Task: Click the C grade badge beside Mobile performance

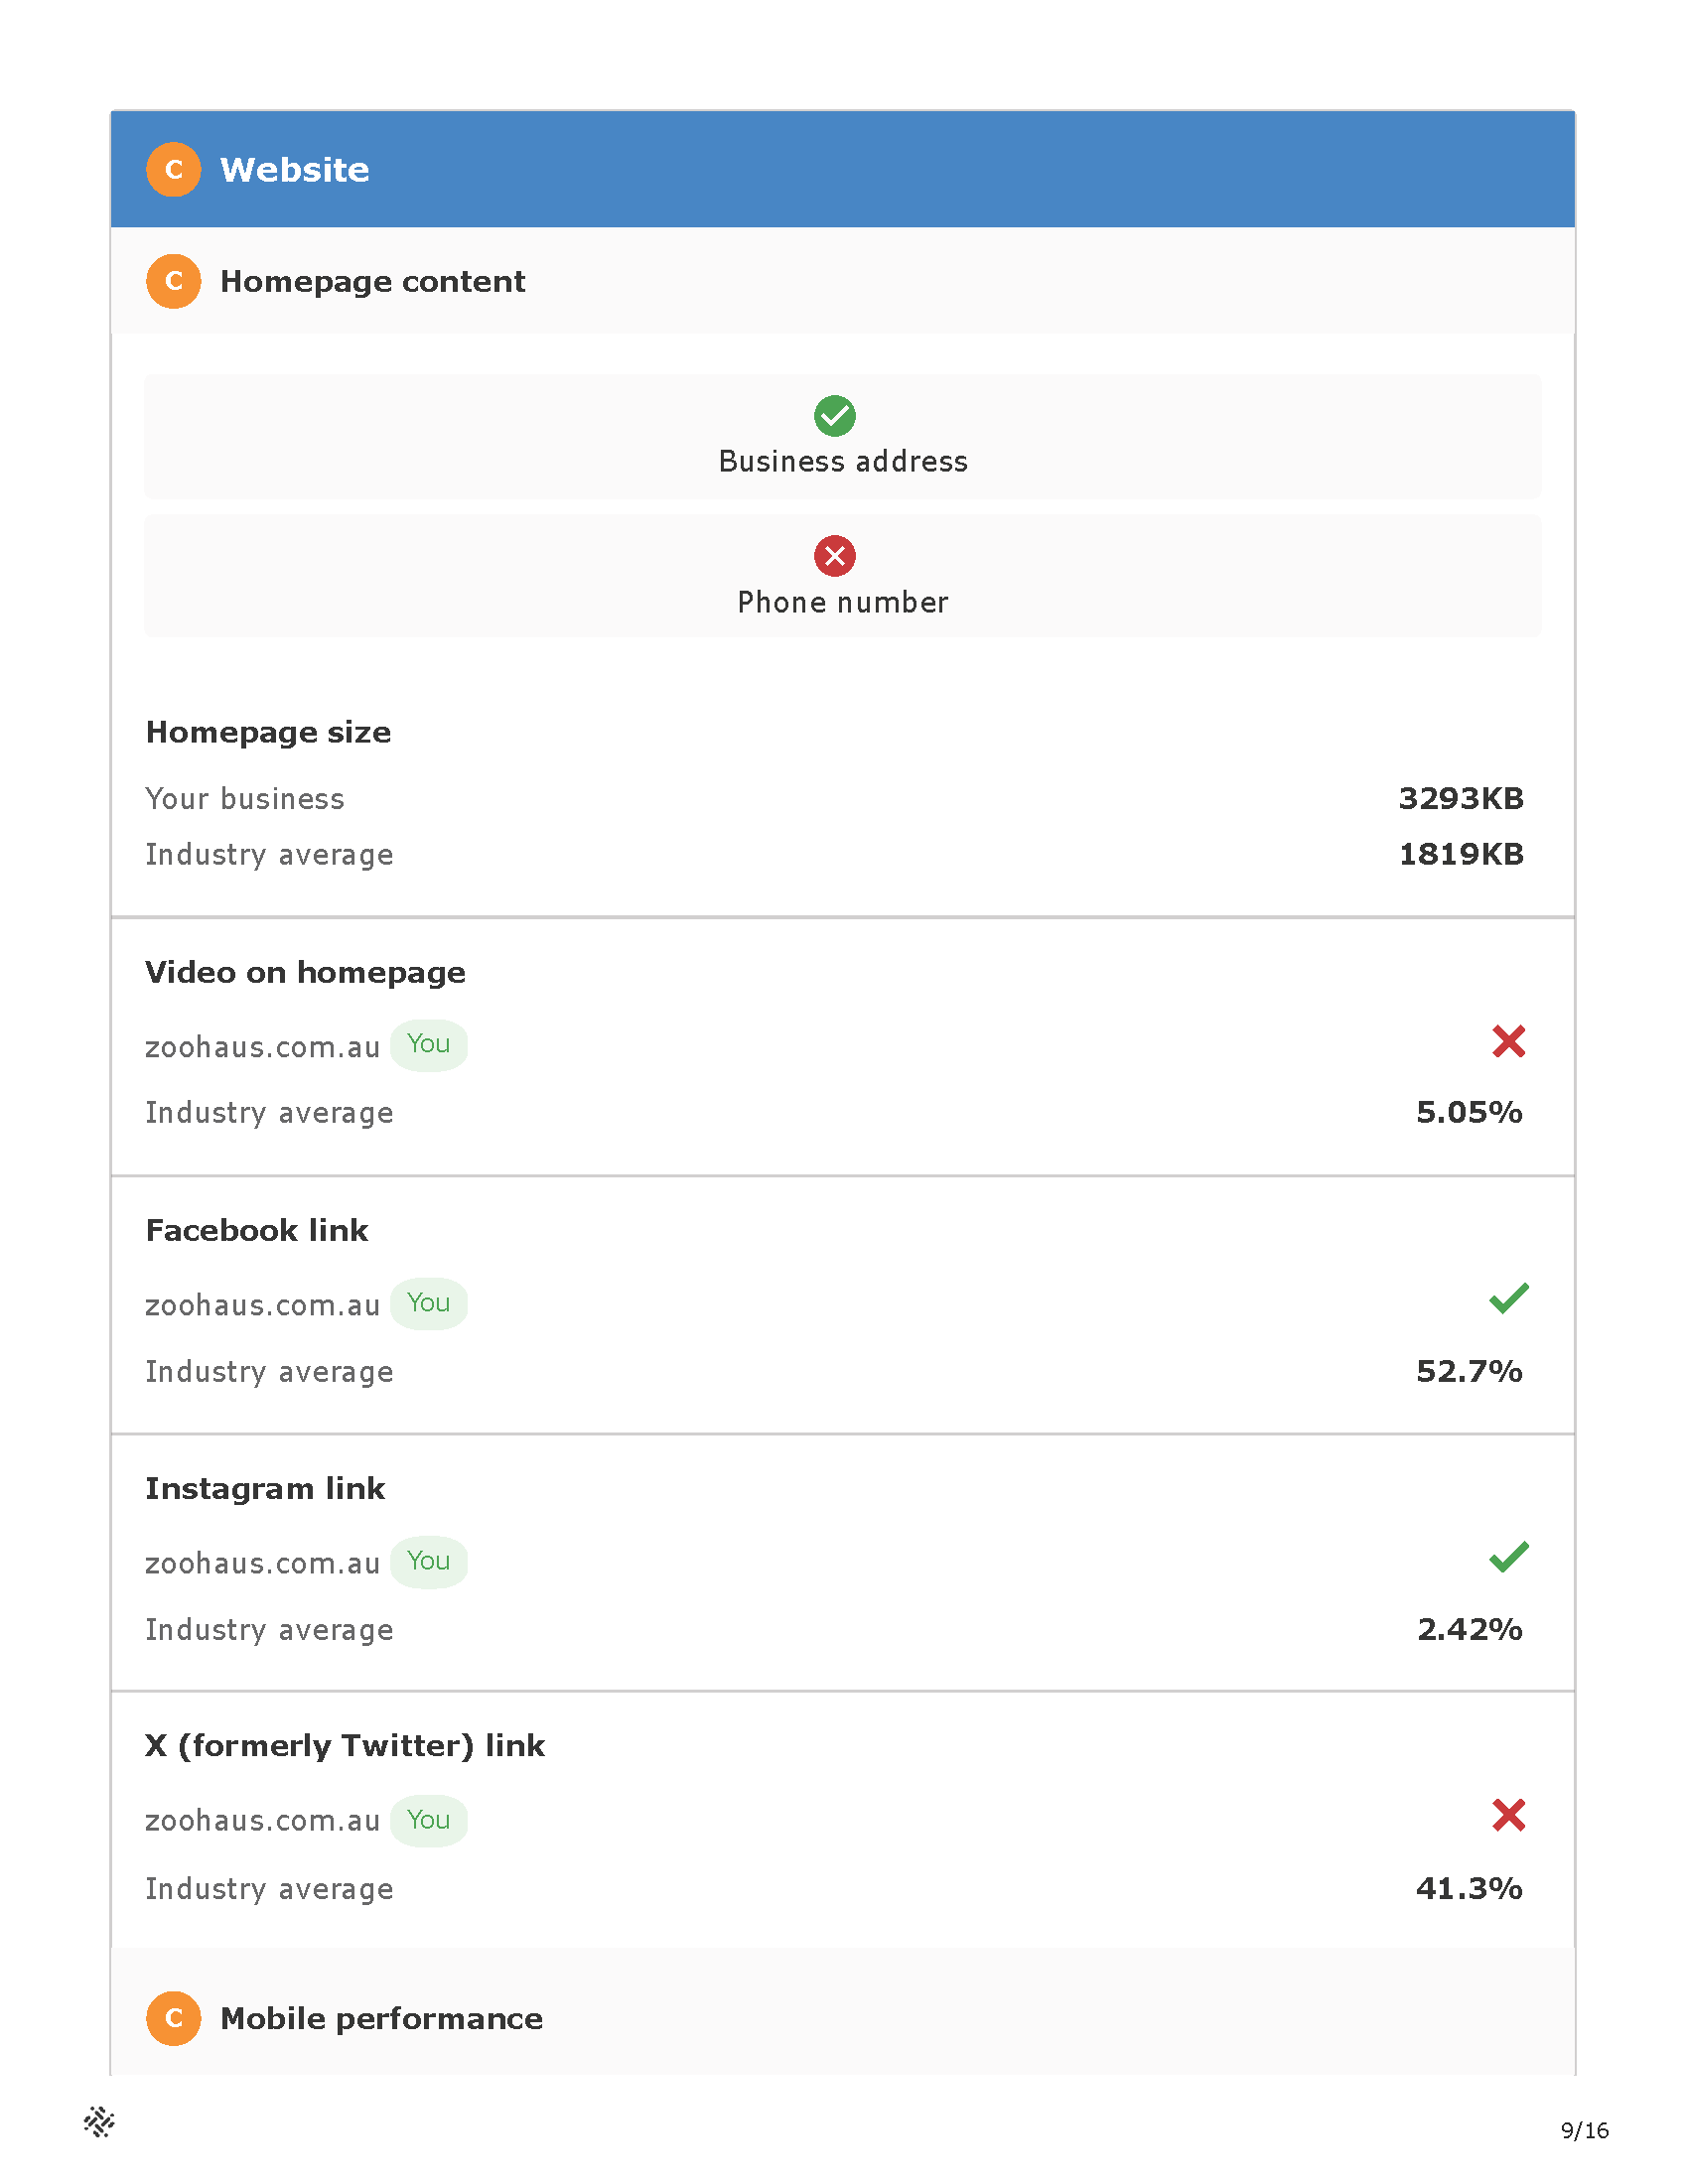Action: pyautogui.click(x=174, y=2018)
